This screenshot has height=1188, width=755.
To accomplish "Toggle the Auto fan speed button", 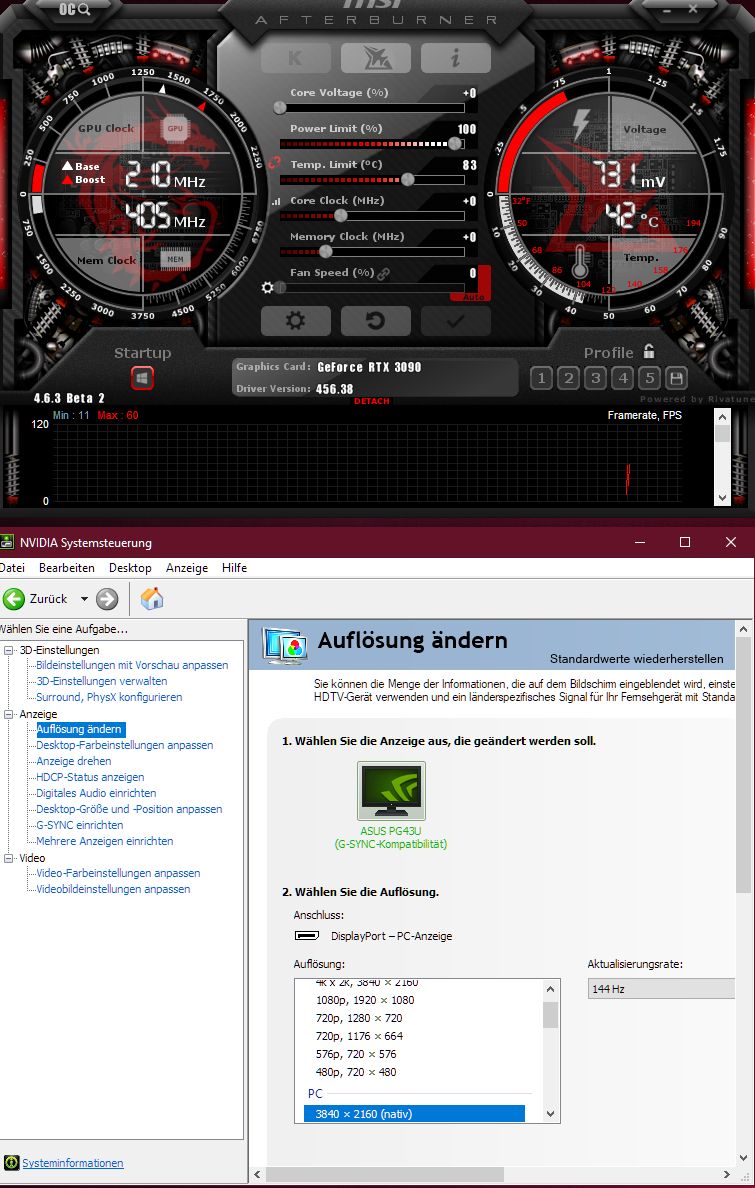I will [474, 298].
